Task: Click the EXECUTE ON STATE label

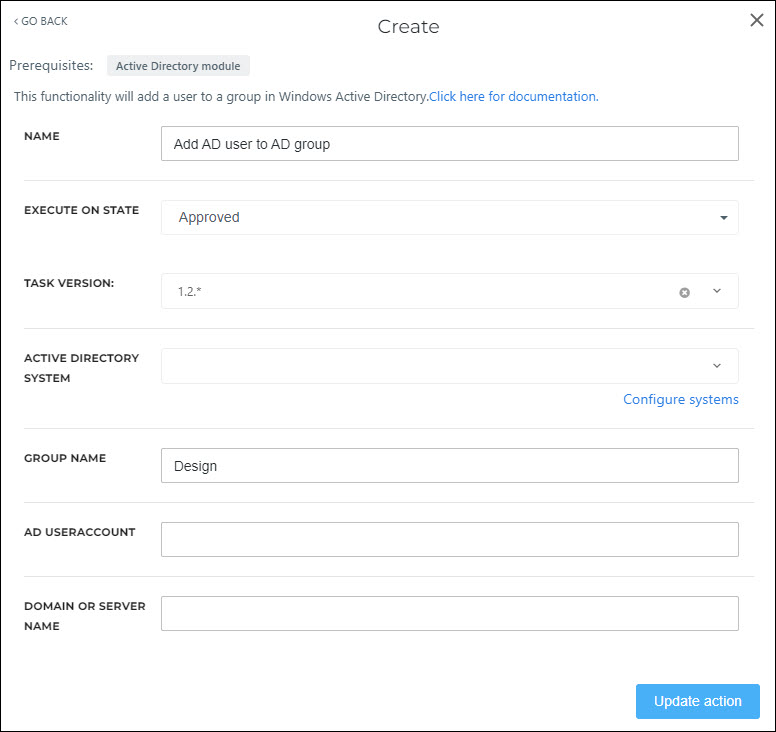Action: tap(82, 210)
